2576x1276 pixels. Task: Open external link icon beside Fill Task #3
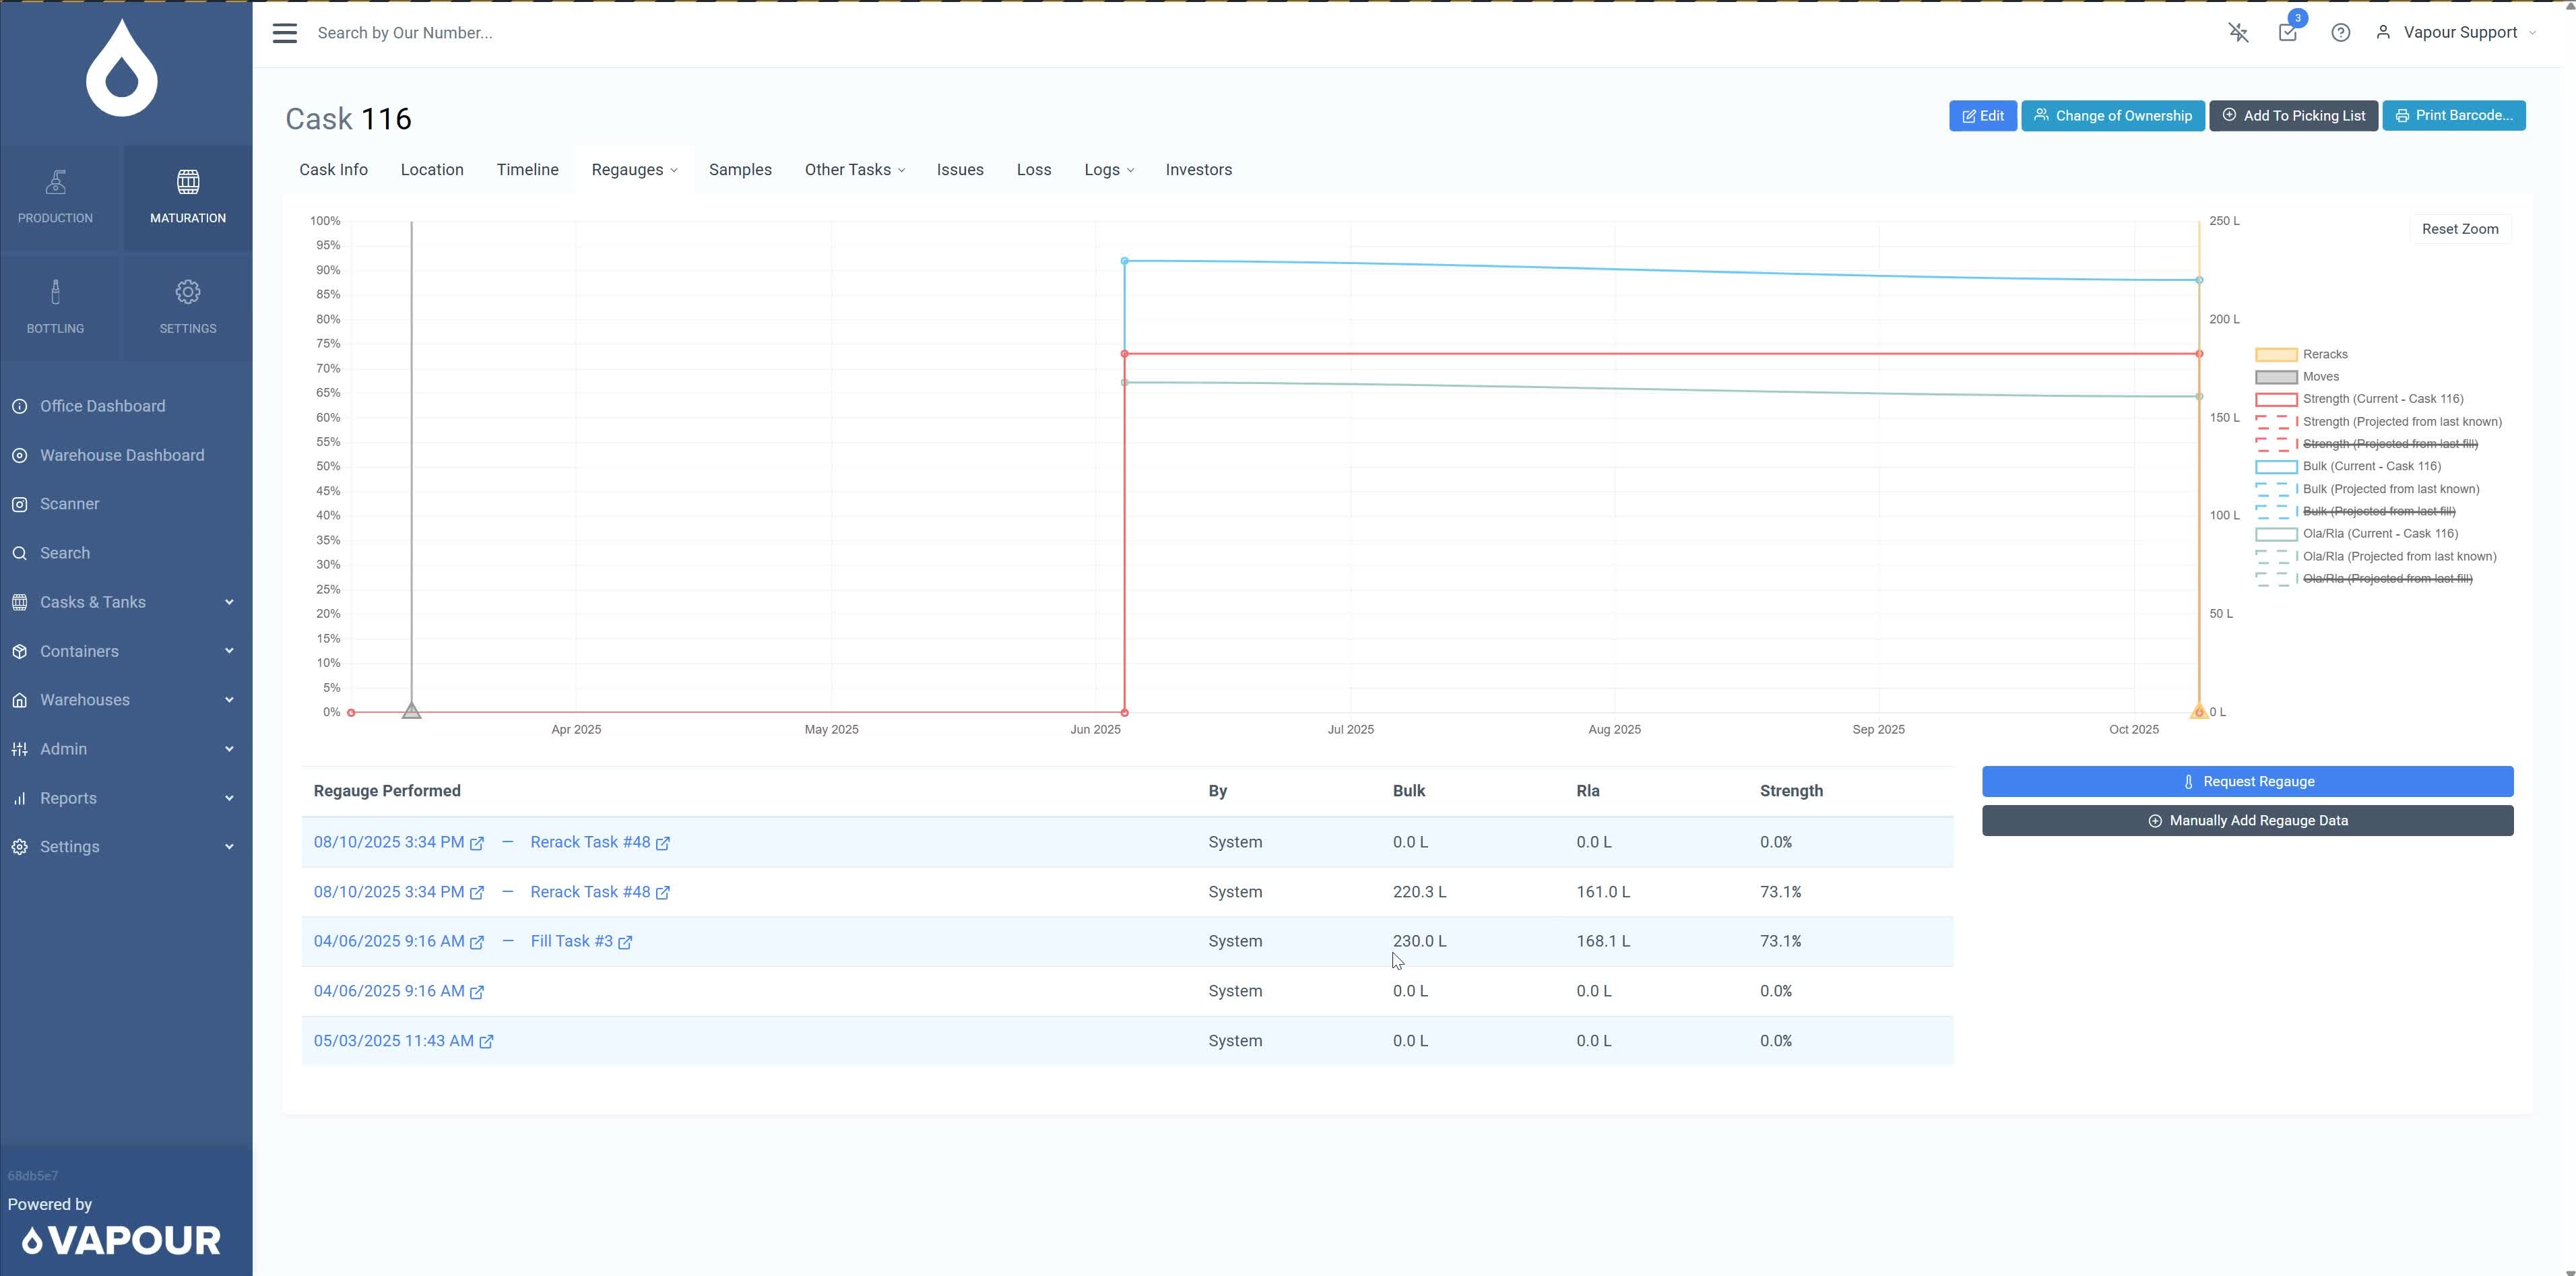tap(625, 942)
